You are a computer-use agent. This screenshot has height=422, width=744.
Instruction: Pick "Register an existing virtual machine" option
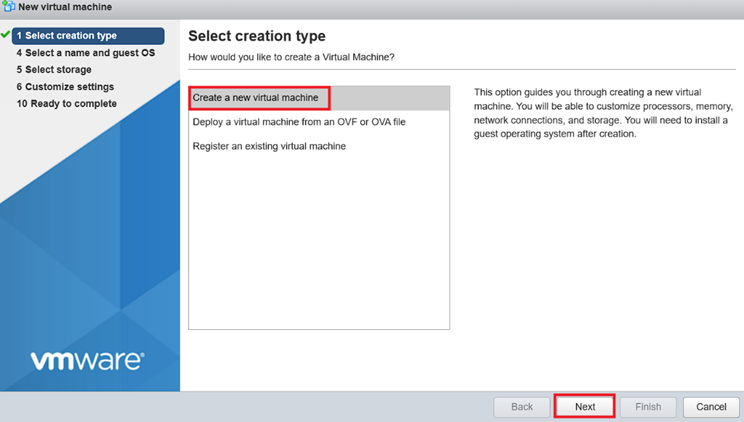(x=269, y=146)
